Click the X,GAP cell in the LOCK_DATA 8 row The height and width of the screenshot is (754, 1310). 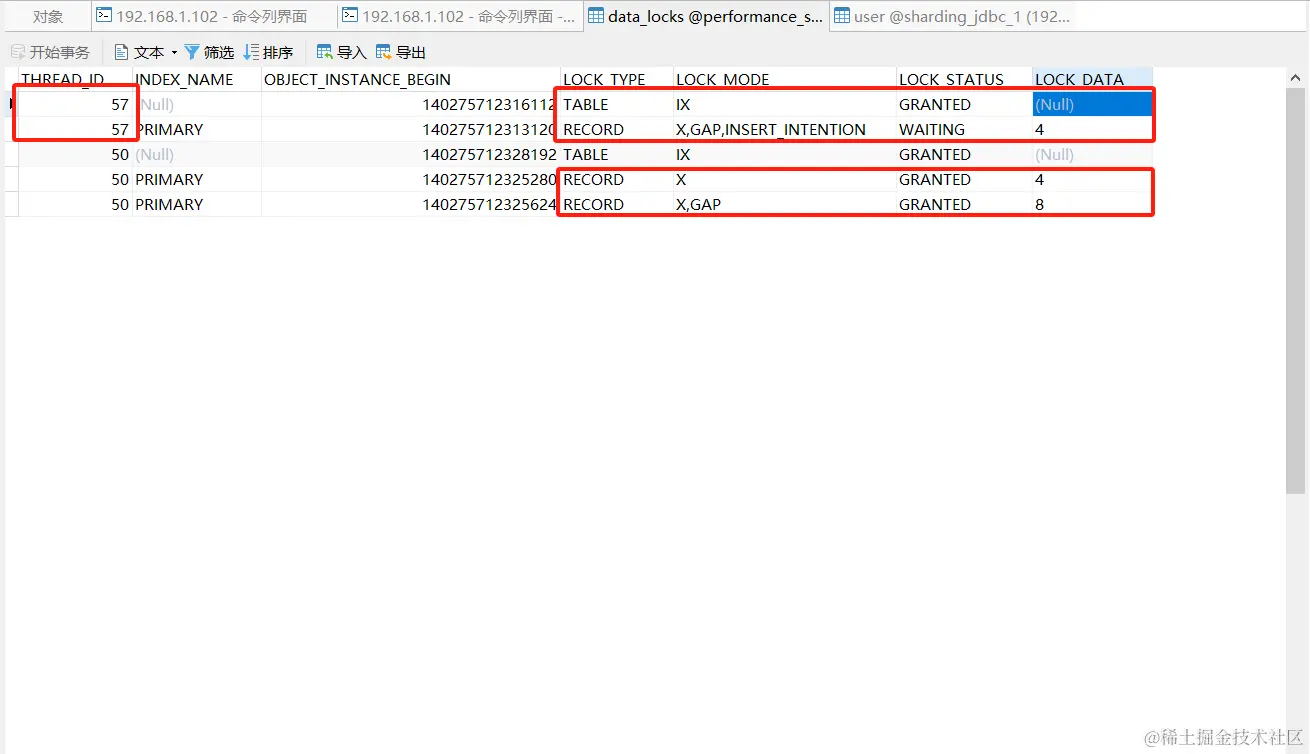785,204
